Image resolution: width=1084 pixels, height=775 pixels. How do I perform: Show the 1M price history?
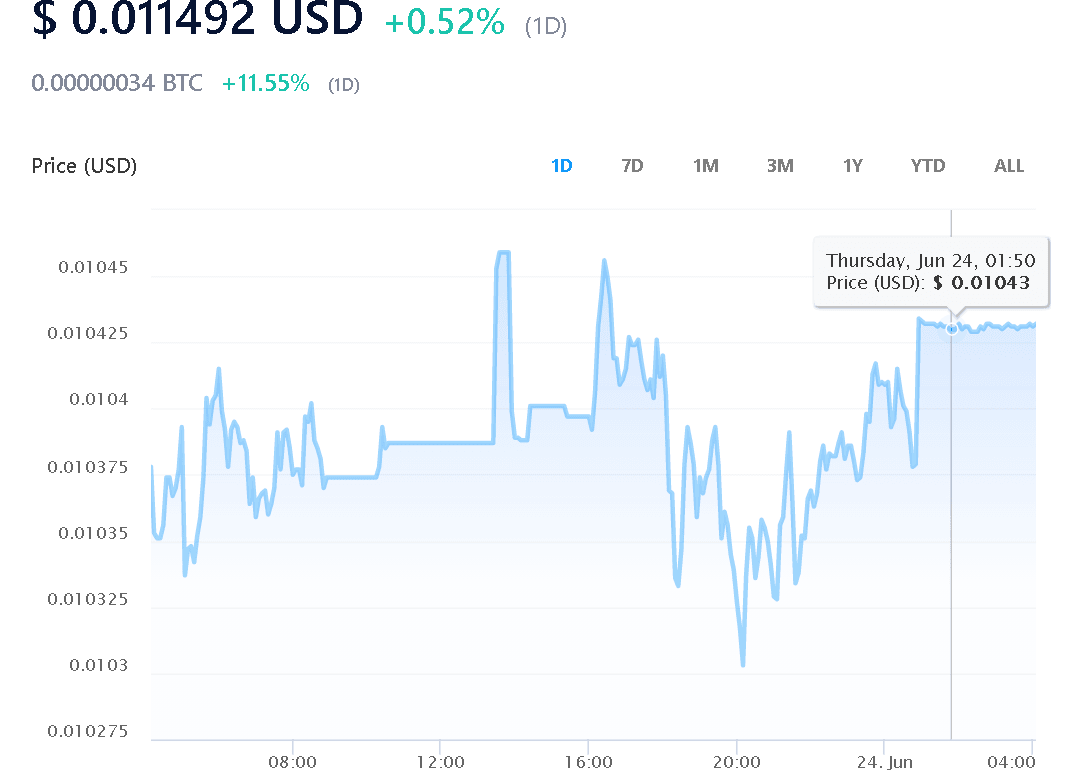coord(706,166)
